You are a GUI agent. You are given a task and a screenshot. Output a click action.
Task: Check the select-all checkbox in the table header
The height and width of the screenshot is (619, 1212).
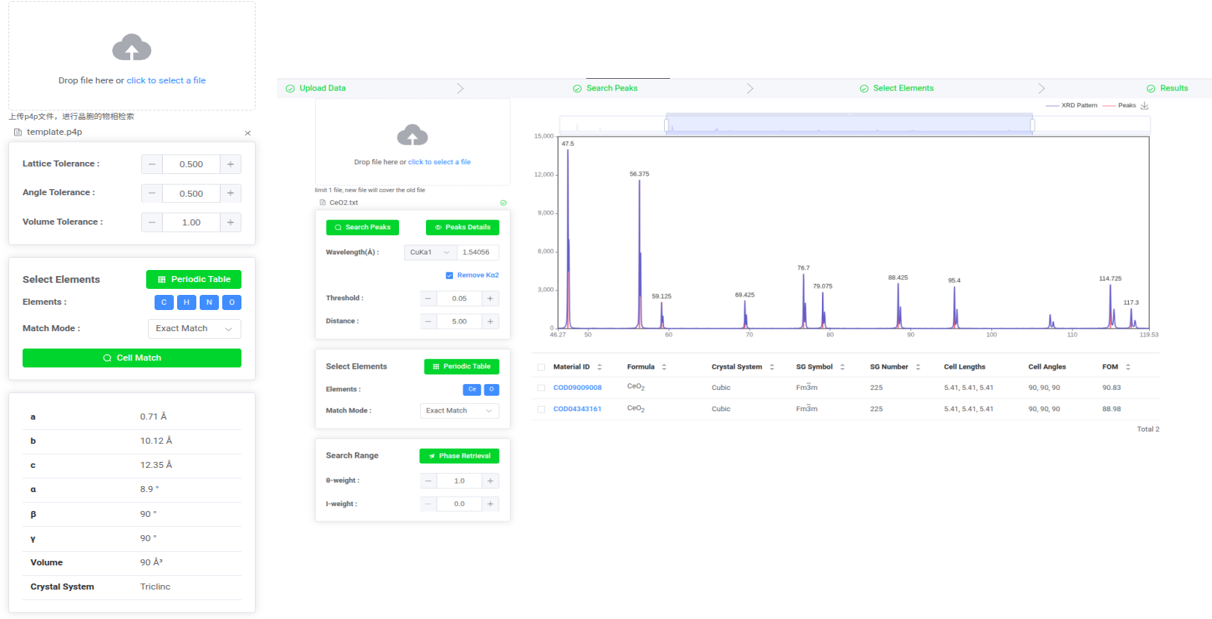(541, 367)
